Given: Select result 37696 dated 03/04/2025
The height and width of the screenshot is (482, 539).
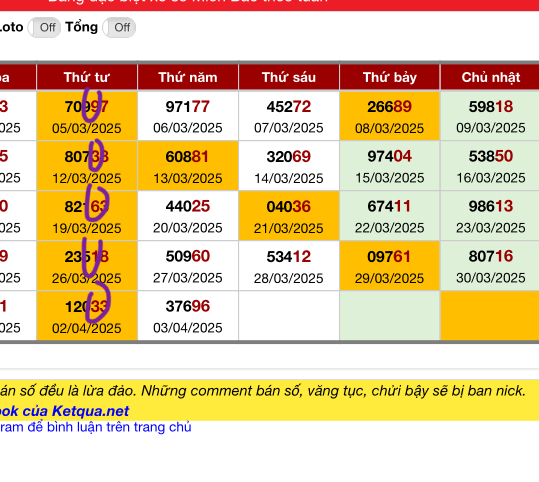Looking at the screenshot, I should tap(188, 316).
